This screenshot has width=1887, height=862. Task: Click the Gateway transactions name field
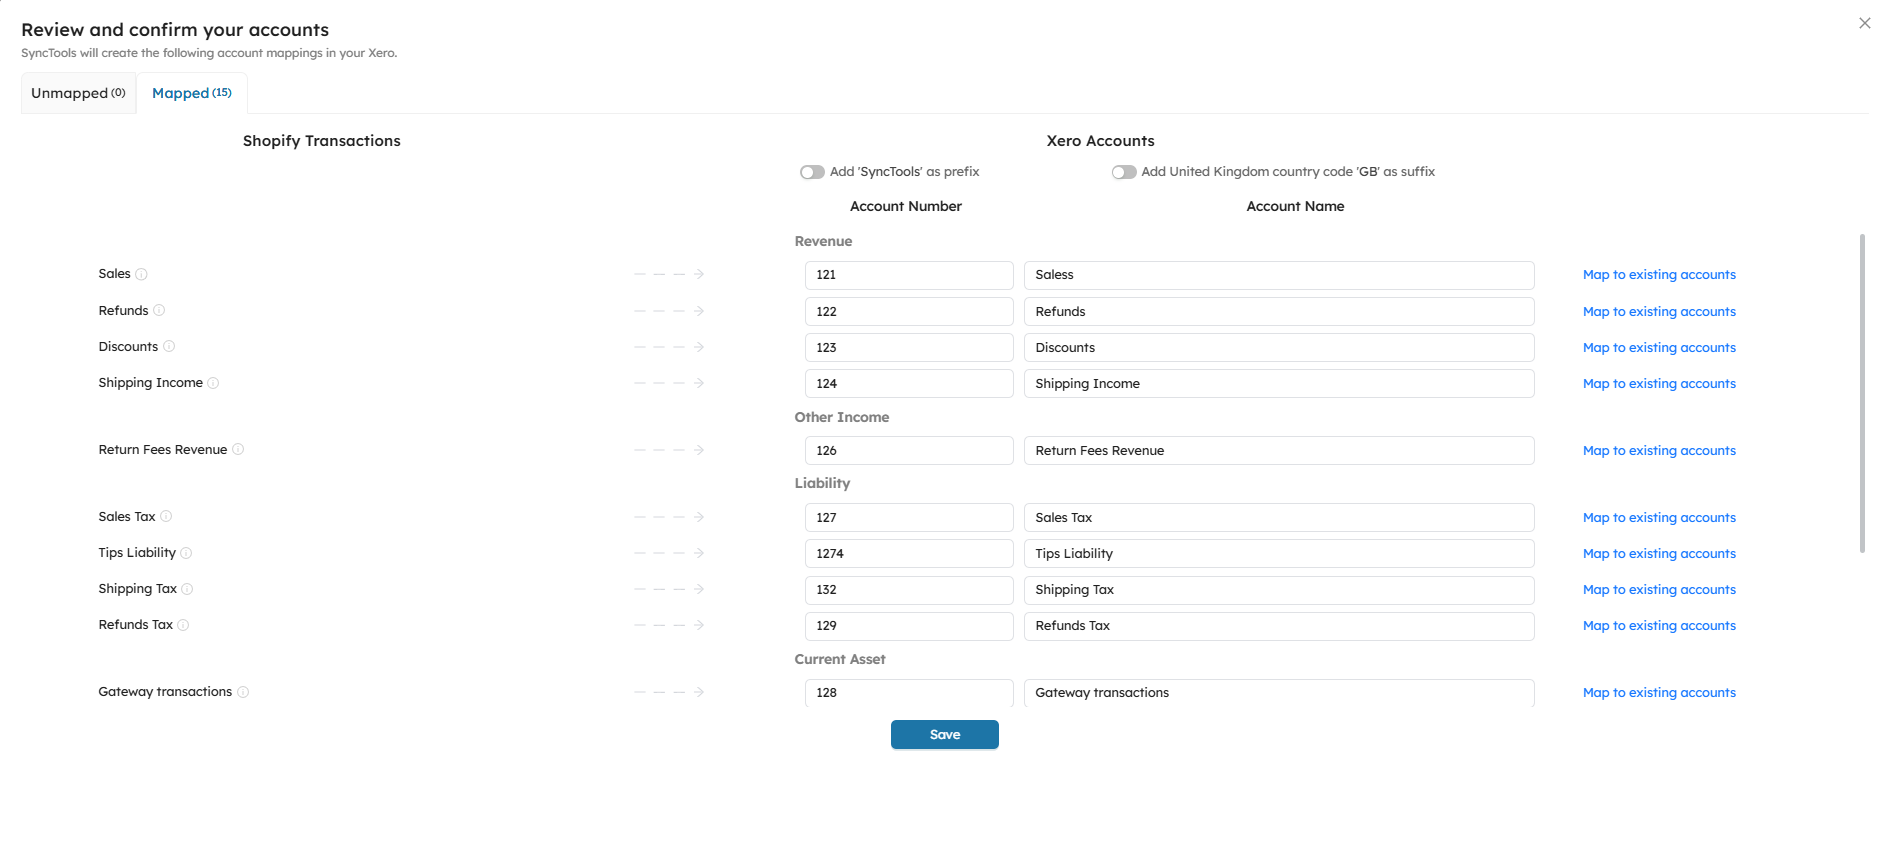pos(1279,692)
